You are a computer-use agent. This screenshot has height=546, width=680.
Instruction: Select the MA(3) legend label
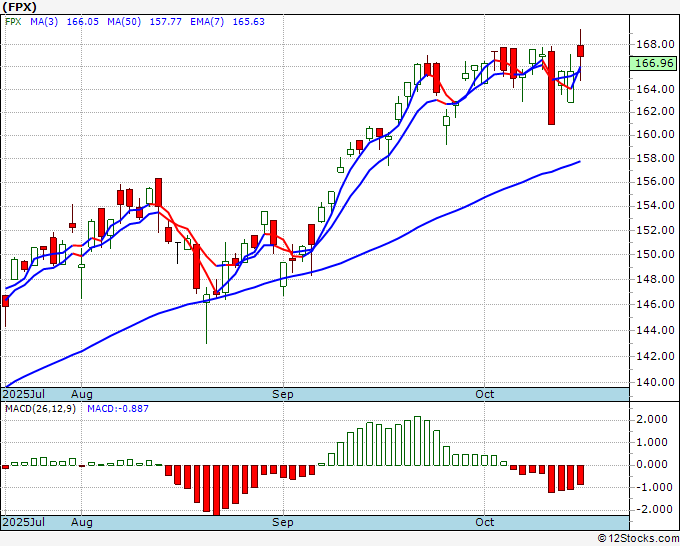click(x=44, y=22)
